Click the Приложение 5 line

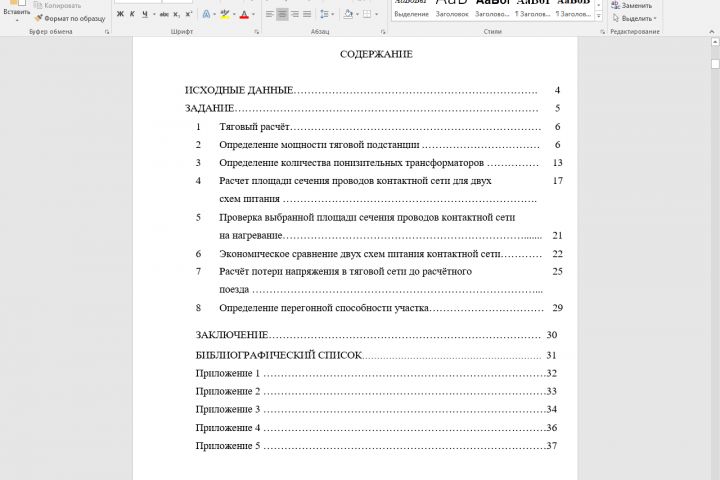pos(376,446)
